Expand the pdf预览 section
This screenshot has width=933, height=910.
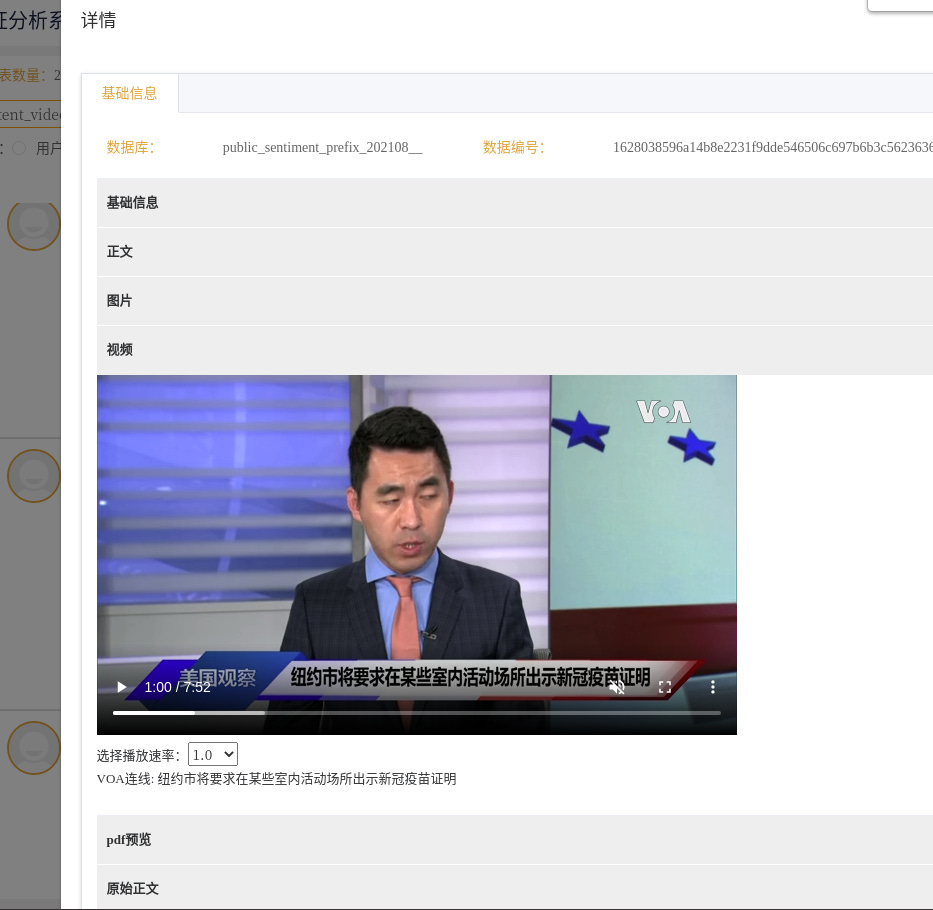(x=515, y=840)
